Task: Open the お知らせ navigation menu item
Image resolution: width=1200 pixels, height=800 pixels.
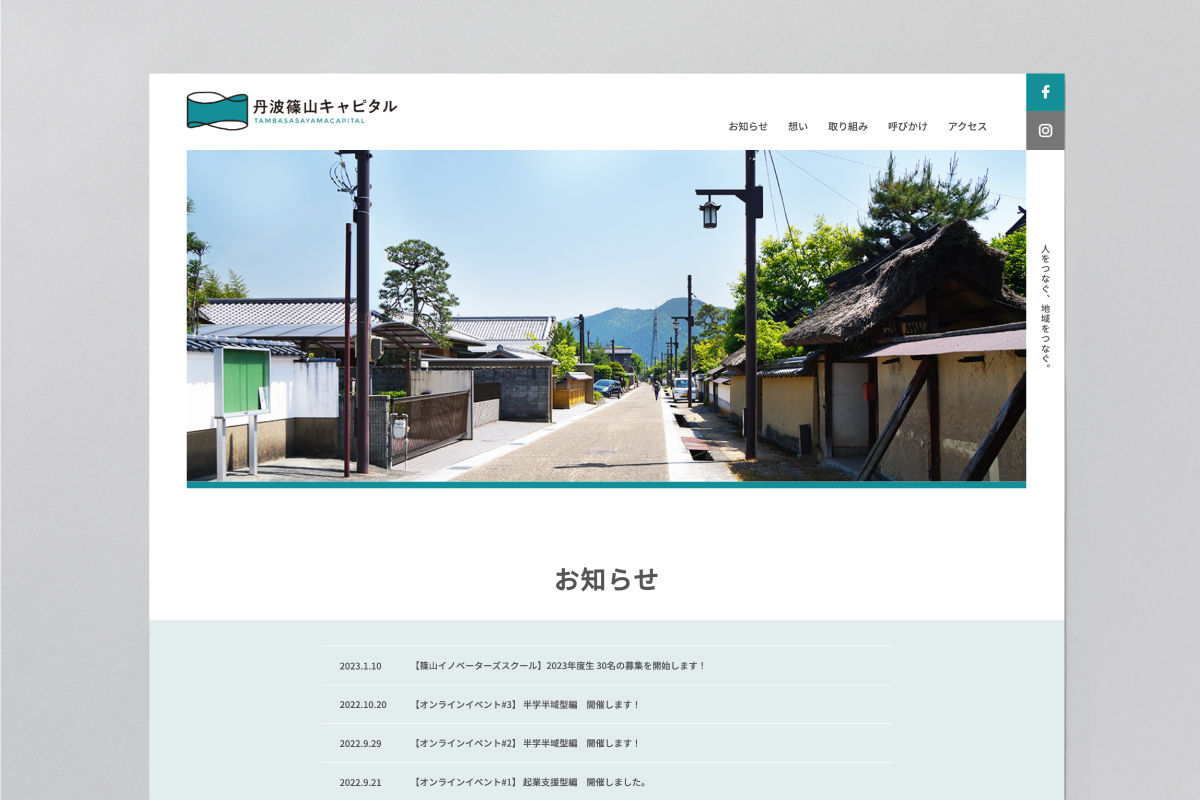Action: (749, 126)
